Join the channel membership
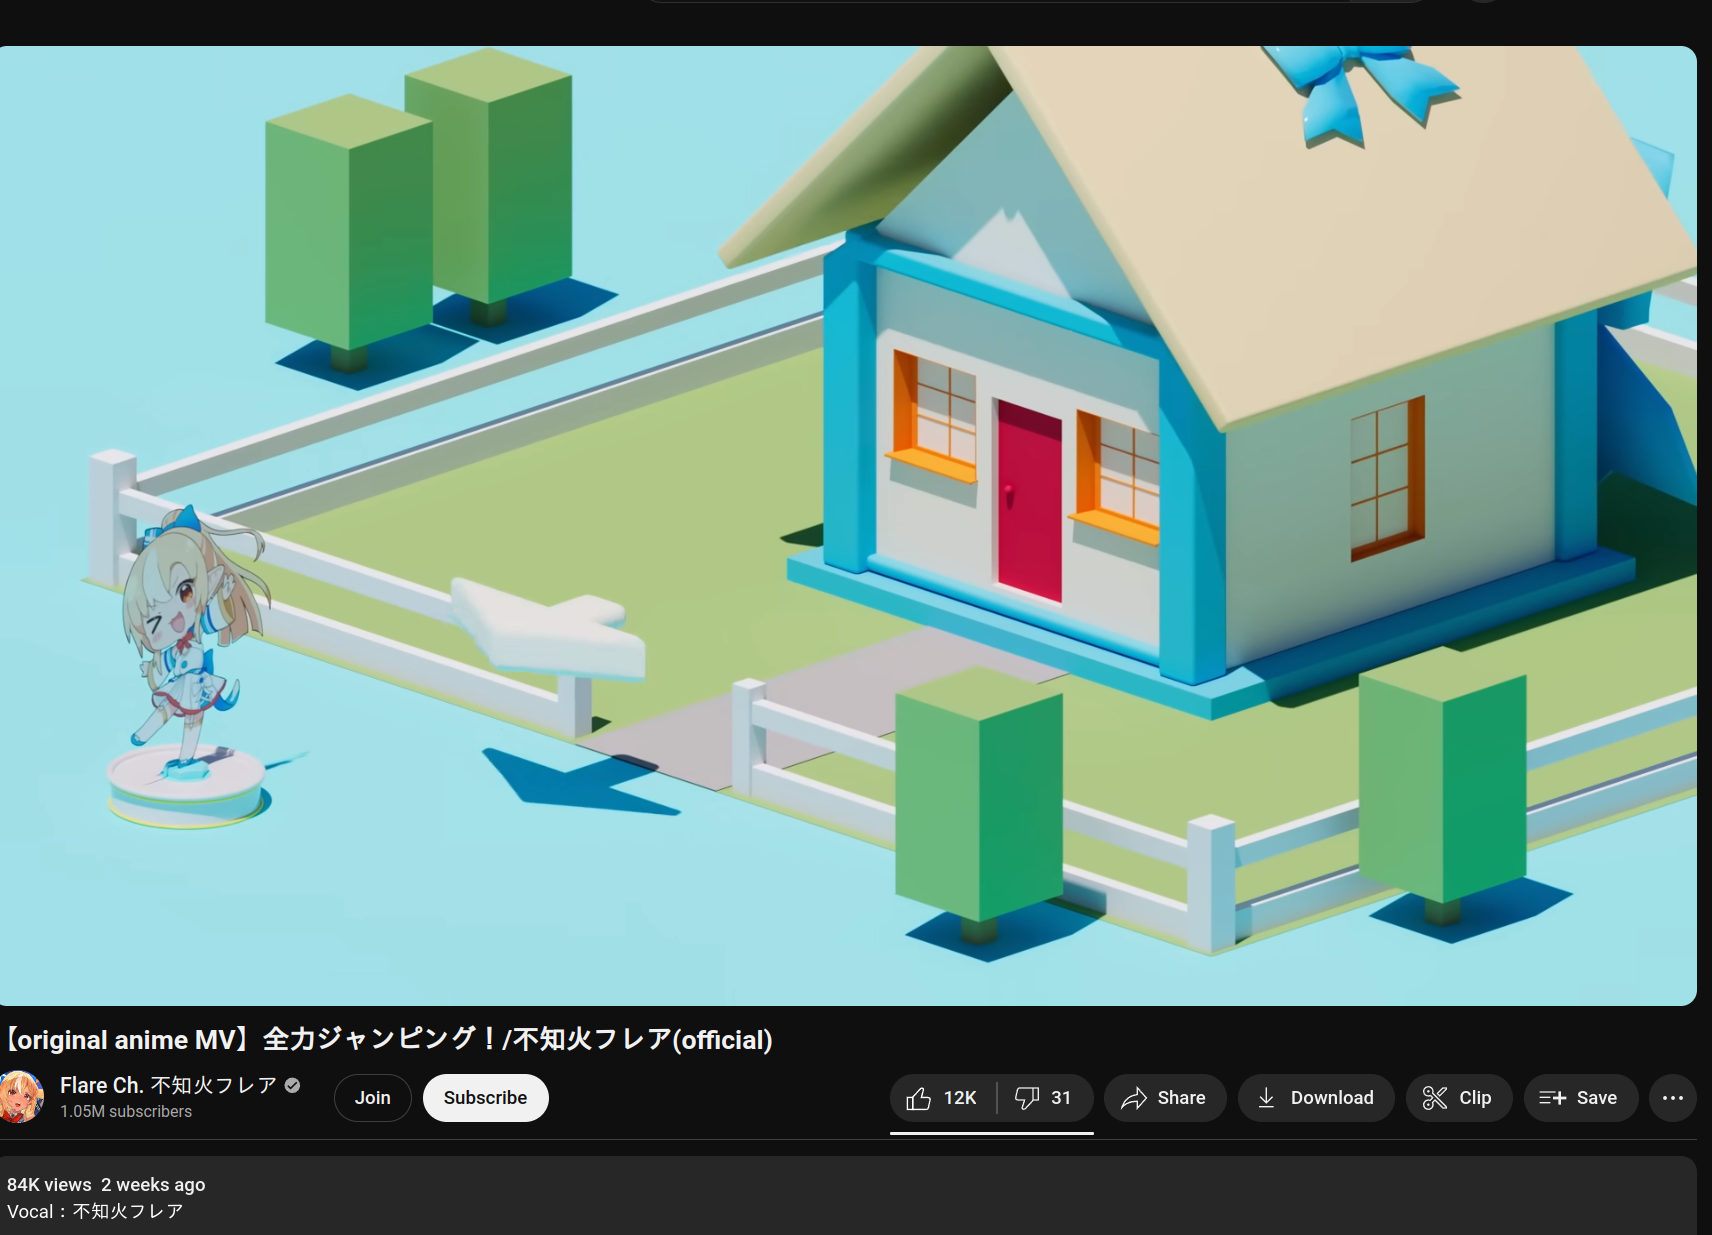 click(x=373, y=1098)
